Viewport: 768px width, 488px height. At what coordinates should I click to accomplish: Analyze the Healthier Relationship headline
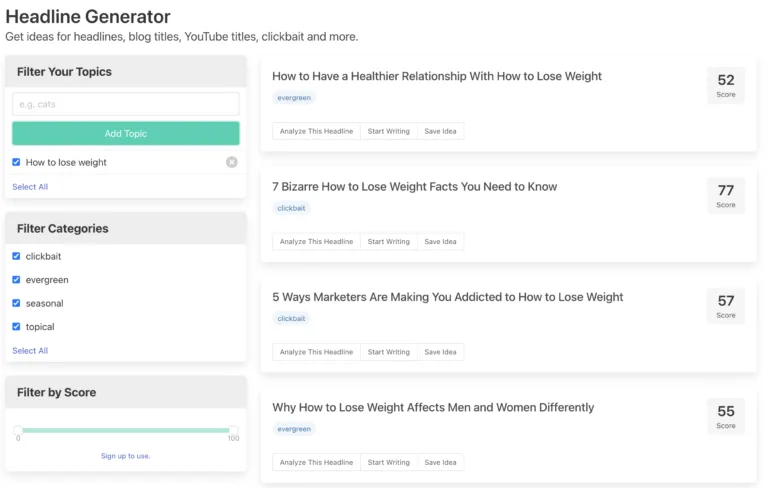tap(316, 131)
